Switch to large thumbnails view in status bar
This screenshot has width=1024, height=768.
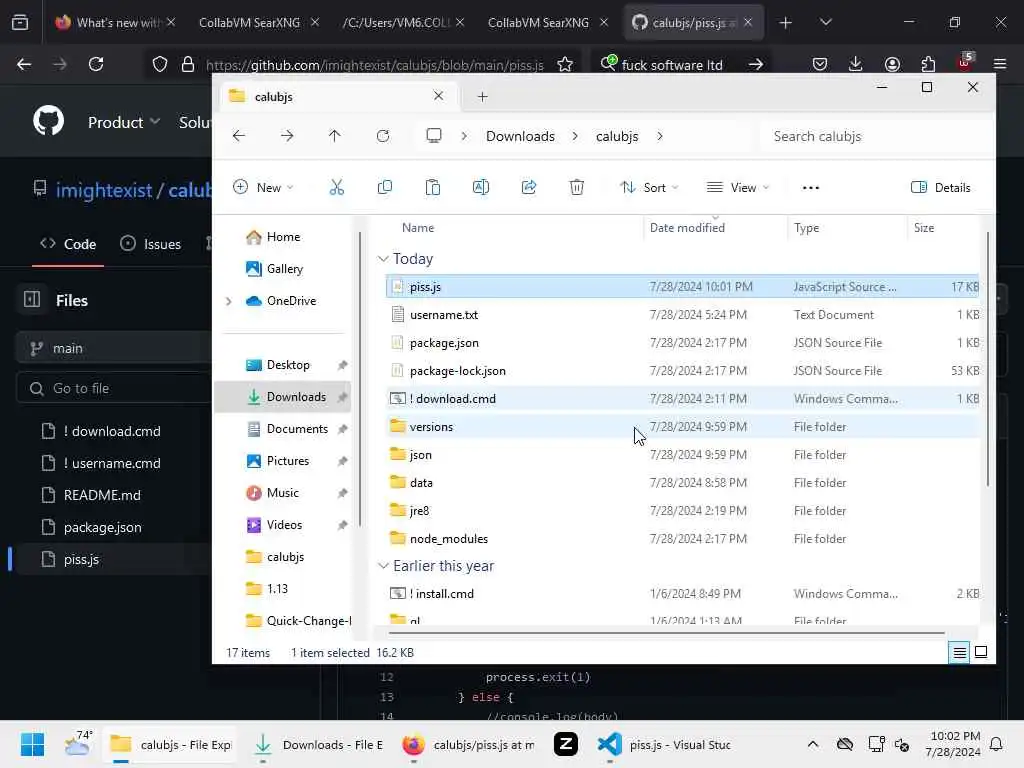[981, 652]
